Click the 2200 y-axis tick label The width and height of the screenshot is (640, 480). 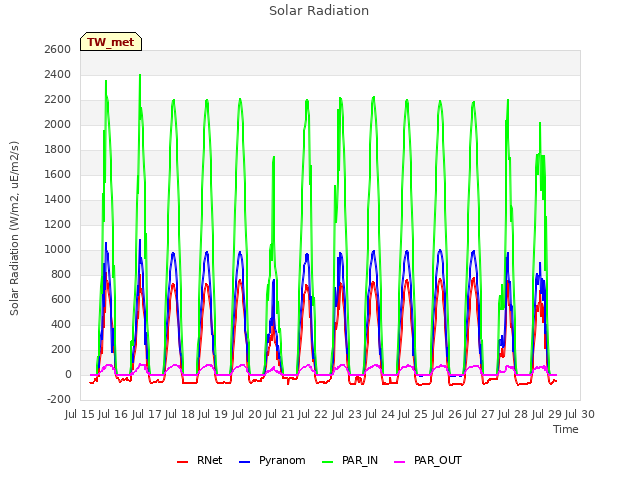58,100
